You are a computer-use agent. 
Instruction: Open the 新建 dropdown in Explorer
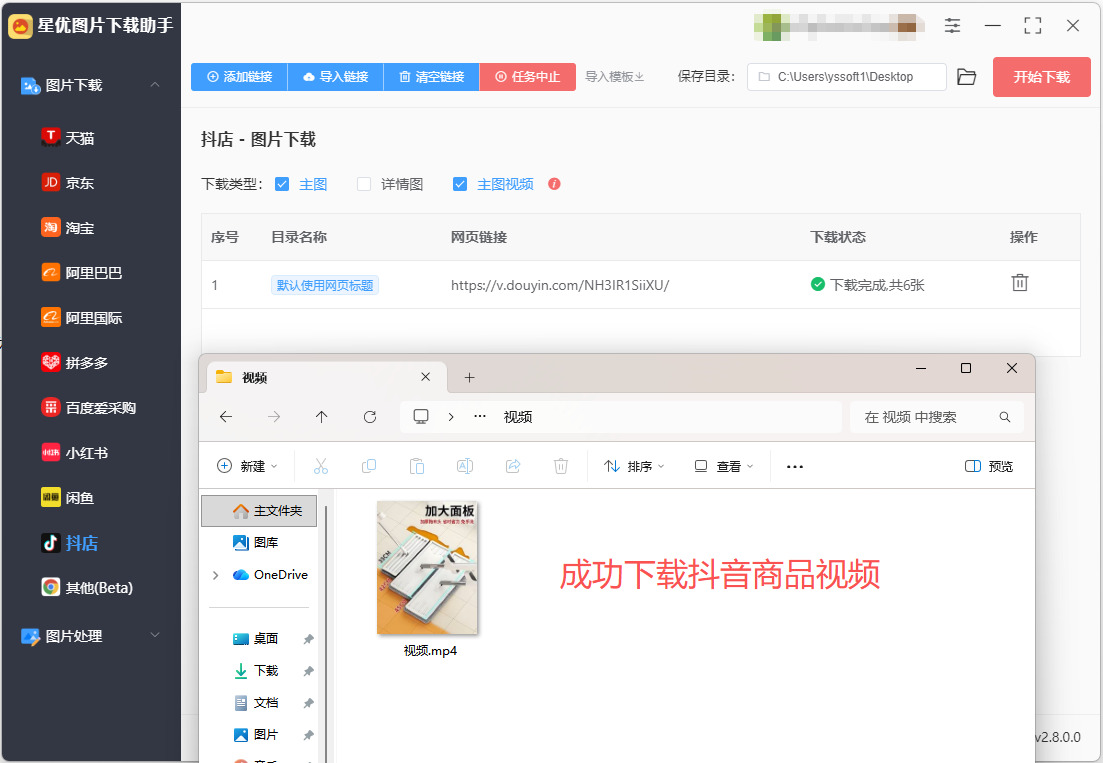247,466
